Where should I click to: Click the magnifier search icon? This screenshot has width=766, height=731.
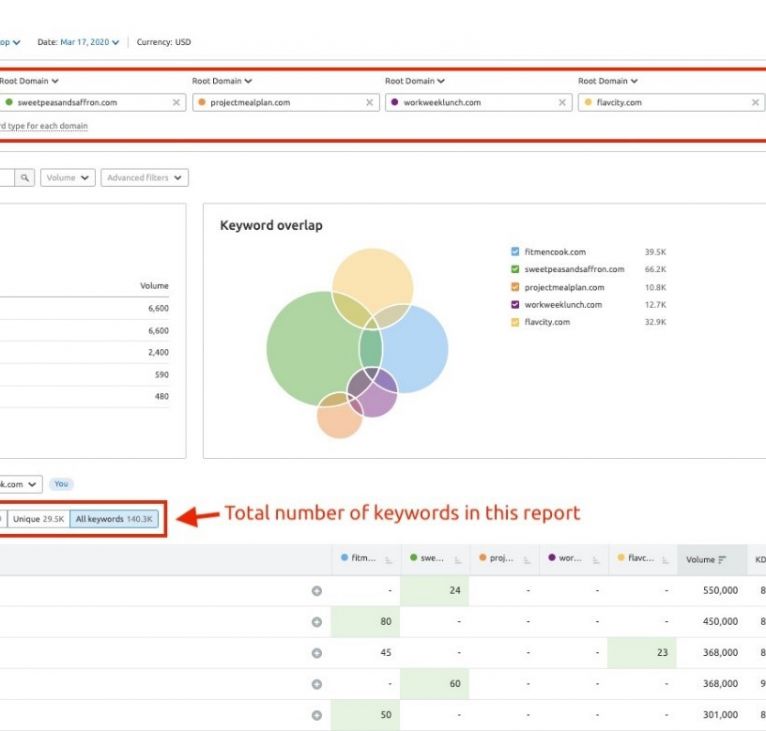[x=25, y=178]
